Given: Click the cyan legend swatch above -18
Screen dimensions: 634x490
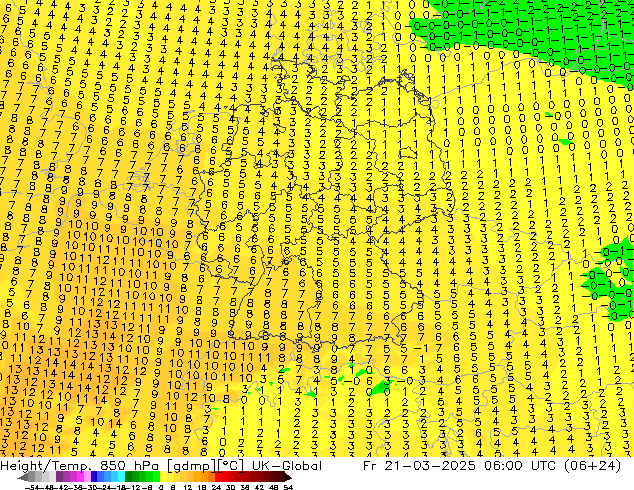Looking at the screenshot, I should tap(122, 476).
